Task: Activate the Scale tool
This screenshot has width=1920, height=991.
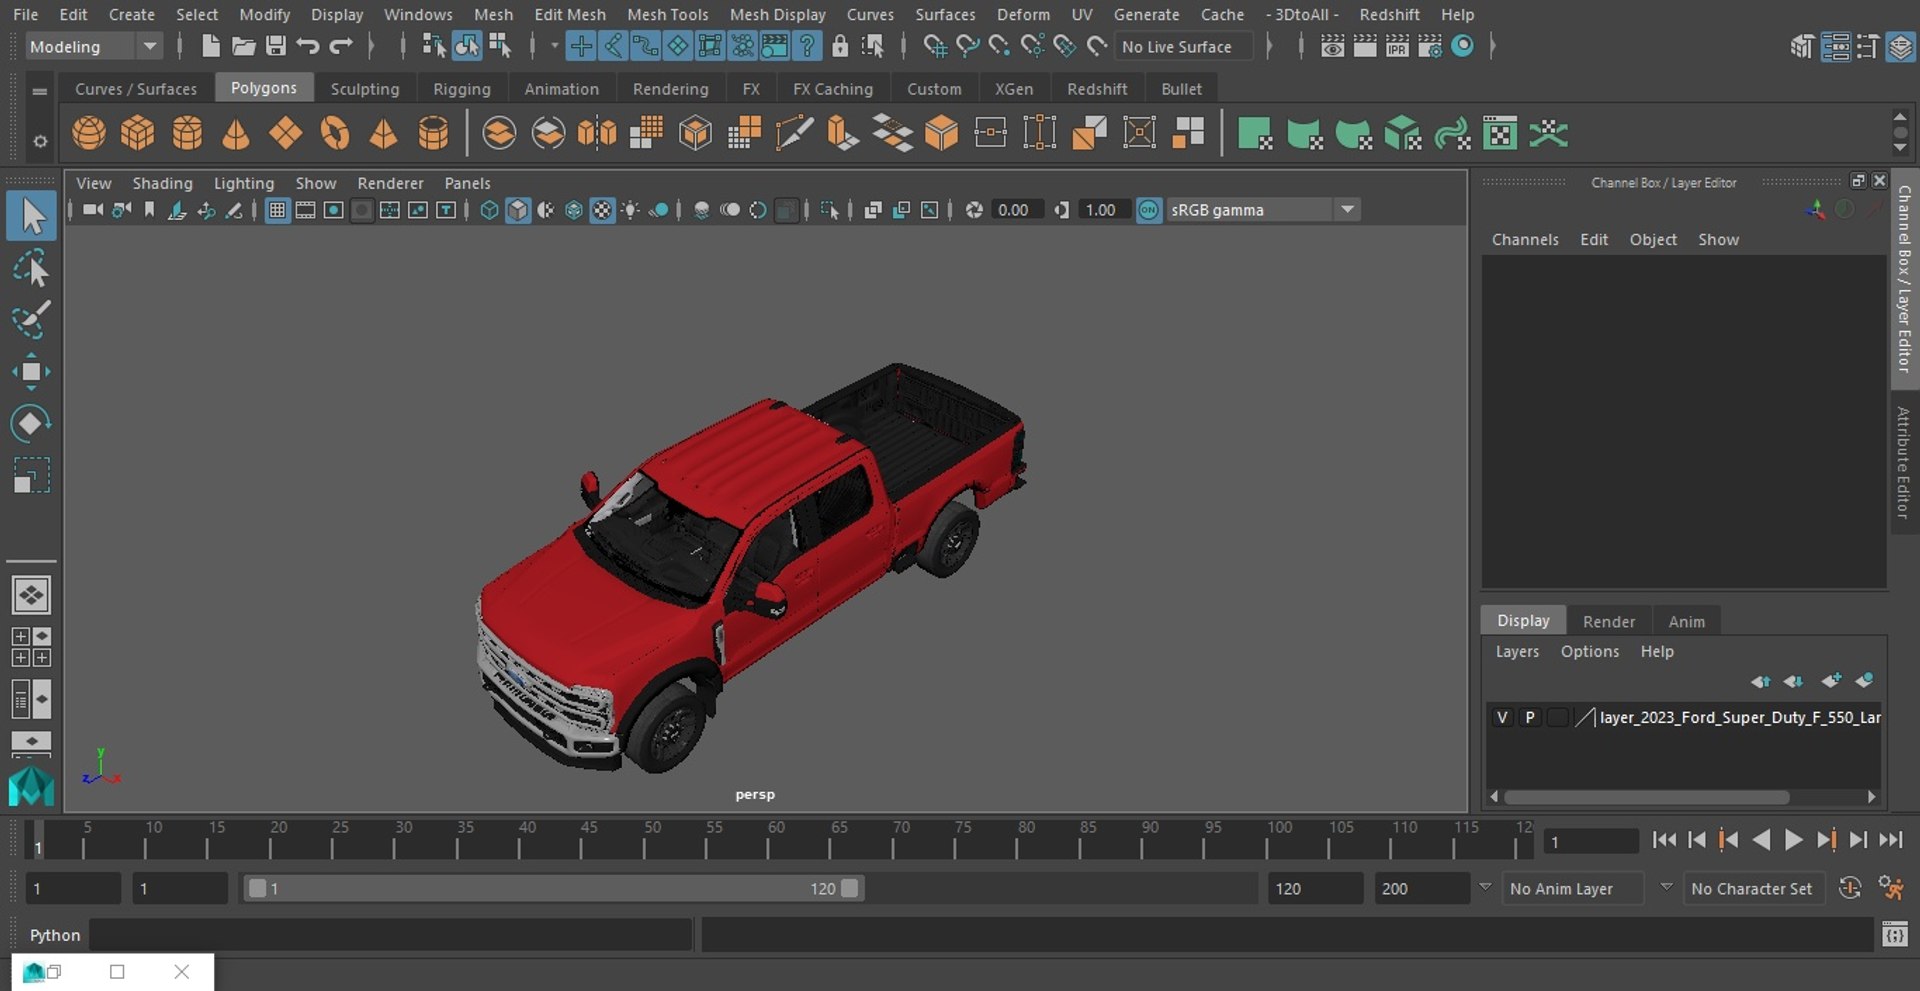Action: (x=31, y=475)
